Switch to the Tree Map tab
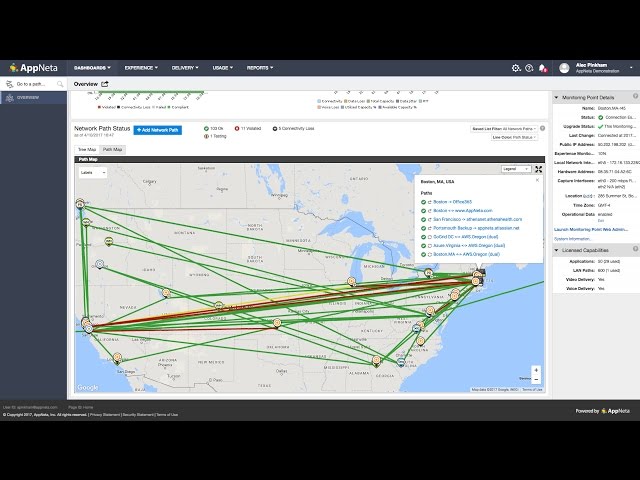640x480 pixels. coord(87,149)
